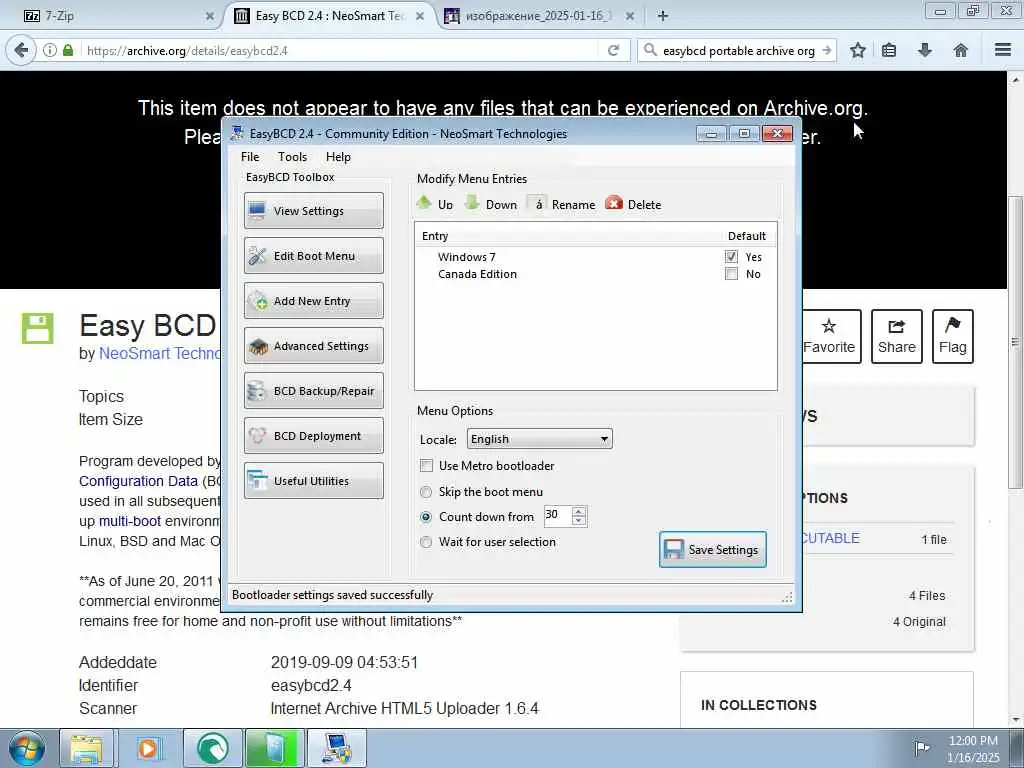Delete the selected boot entry
The height and width of the screenshot is (768, 1024).
[x=633, y=204]
